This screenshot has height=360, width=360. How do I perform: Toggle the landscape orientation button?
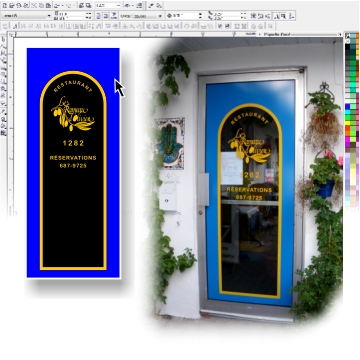tap(106, 16)
